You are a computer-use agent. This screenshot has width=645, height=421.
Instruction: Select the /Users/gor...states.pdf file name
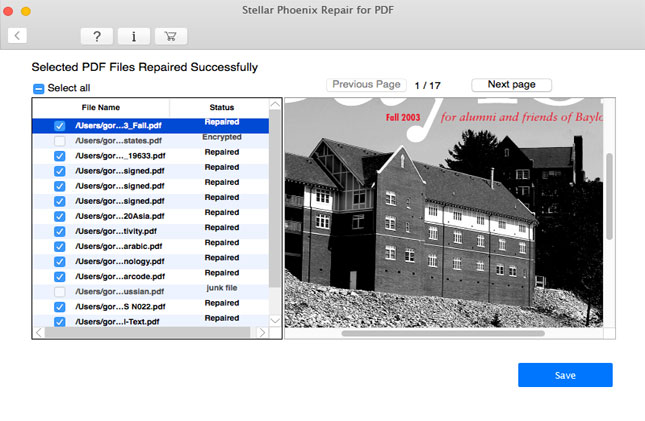click(x=118, y=141)
